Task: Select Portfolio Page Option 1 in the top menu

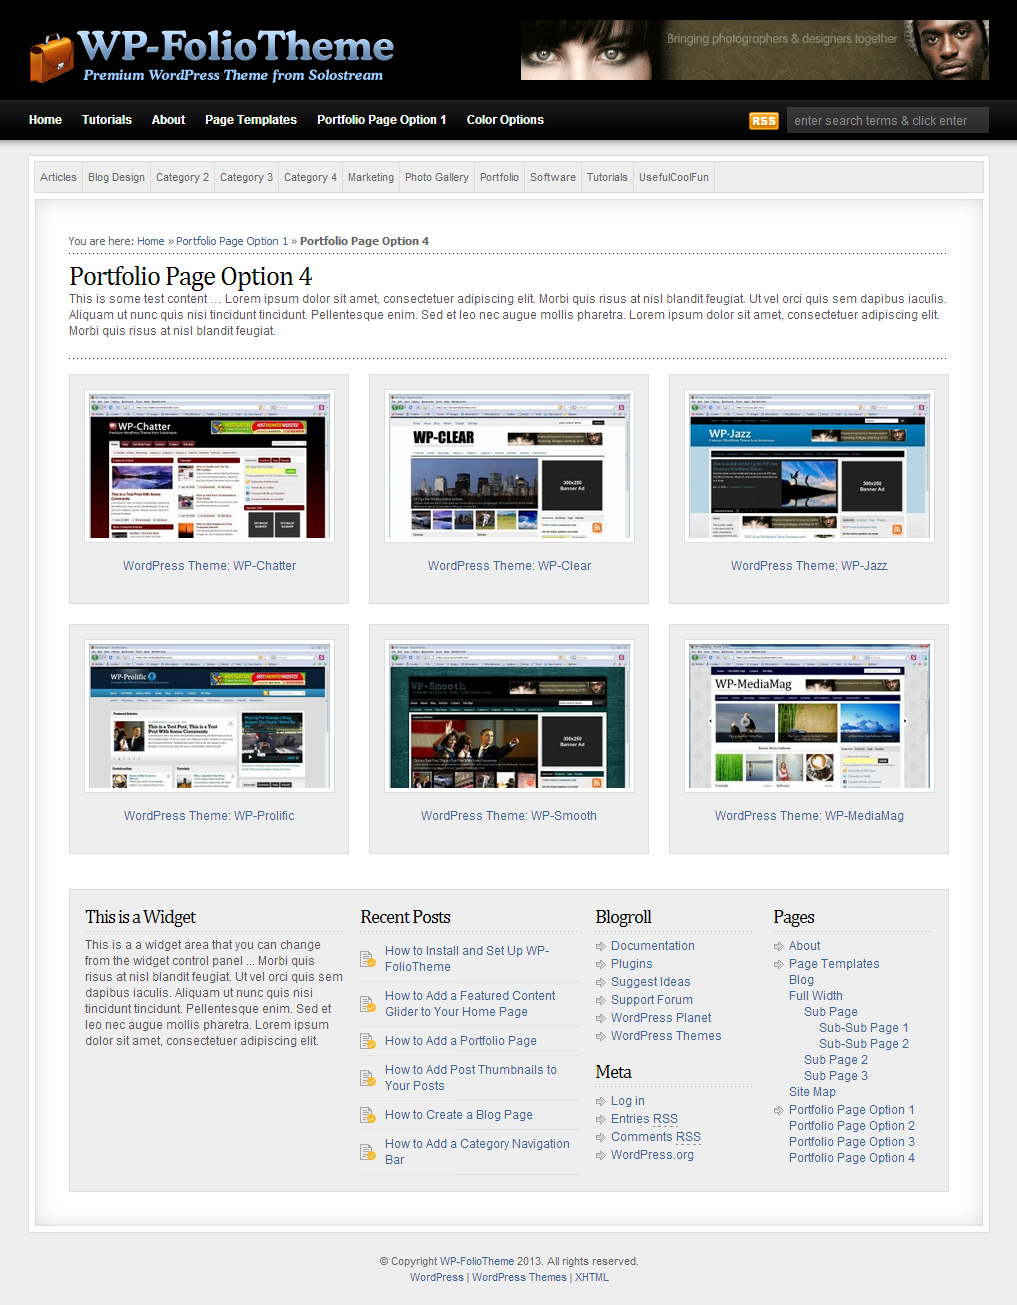Action: click(x=382, y=120)
